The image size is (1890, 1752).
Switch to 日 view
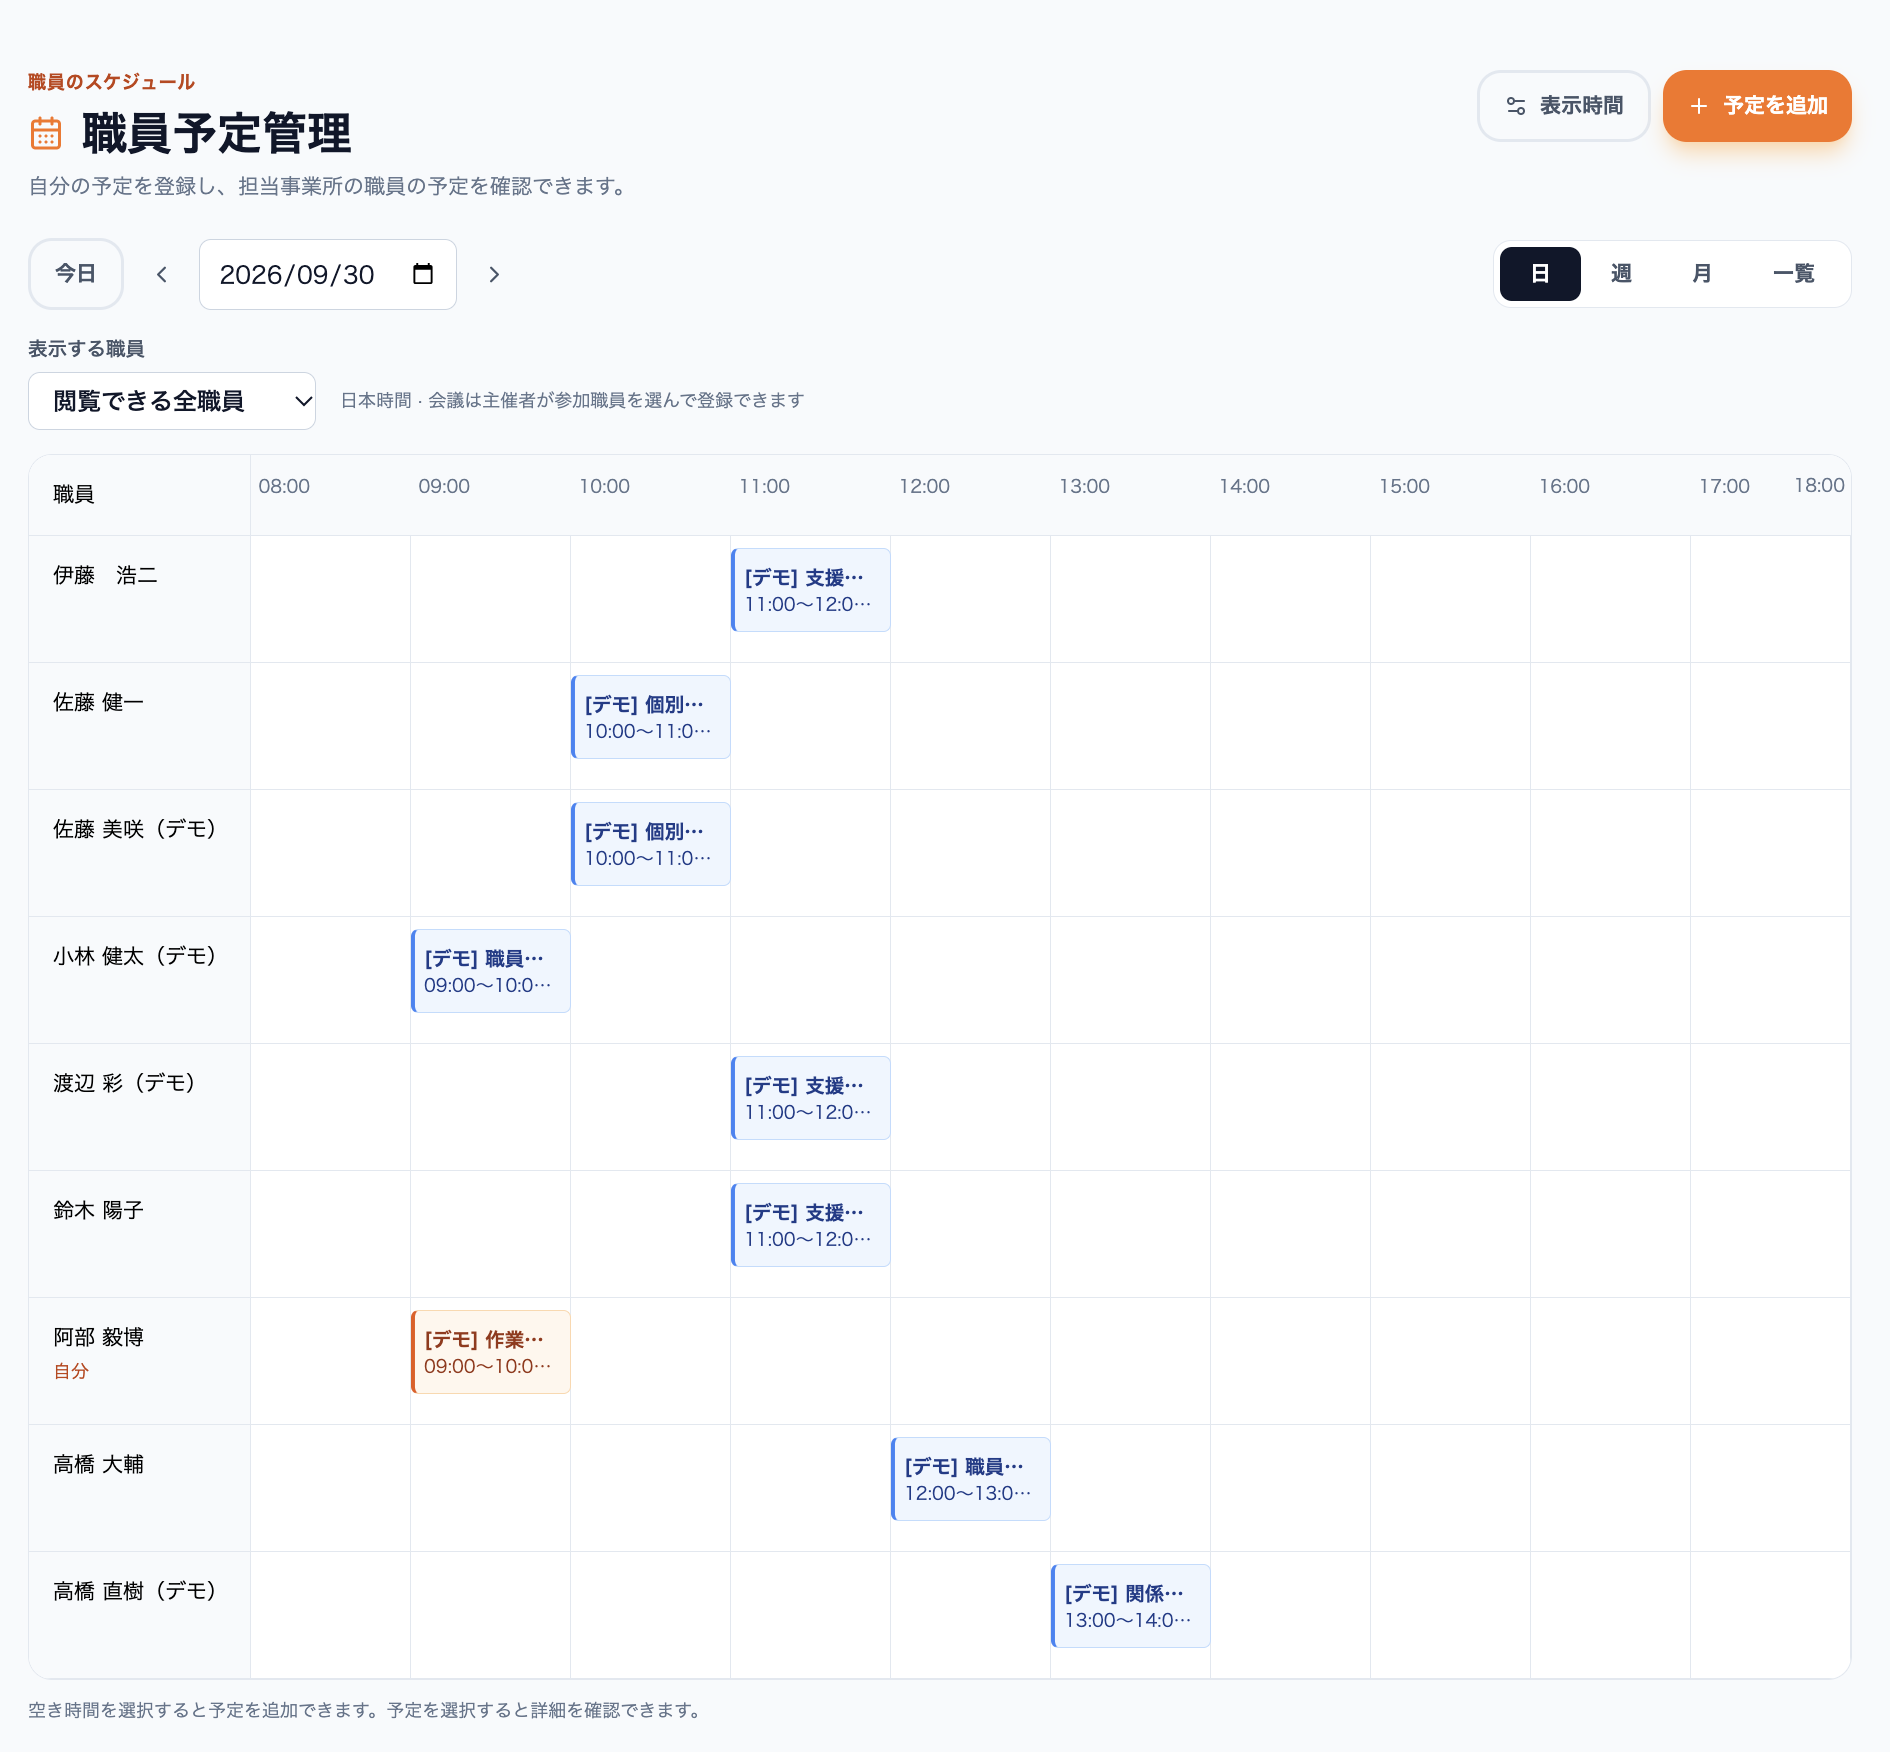coord(1540,274)
